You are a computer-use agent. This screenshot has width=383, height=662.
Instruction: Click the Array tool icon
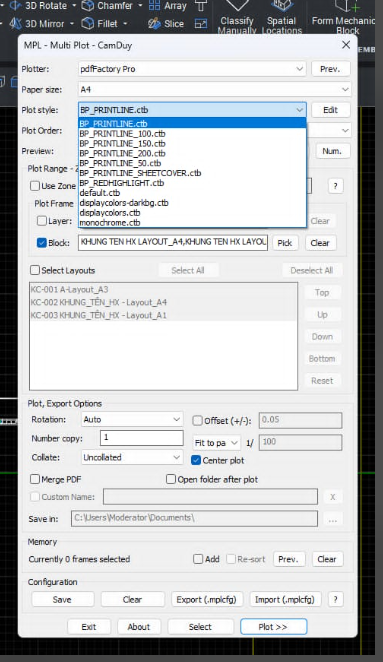[155, 6]
